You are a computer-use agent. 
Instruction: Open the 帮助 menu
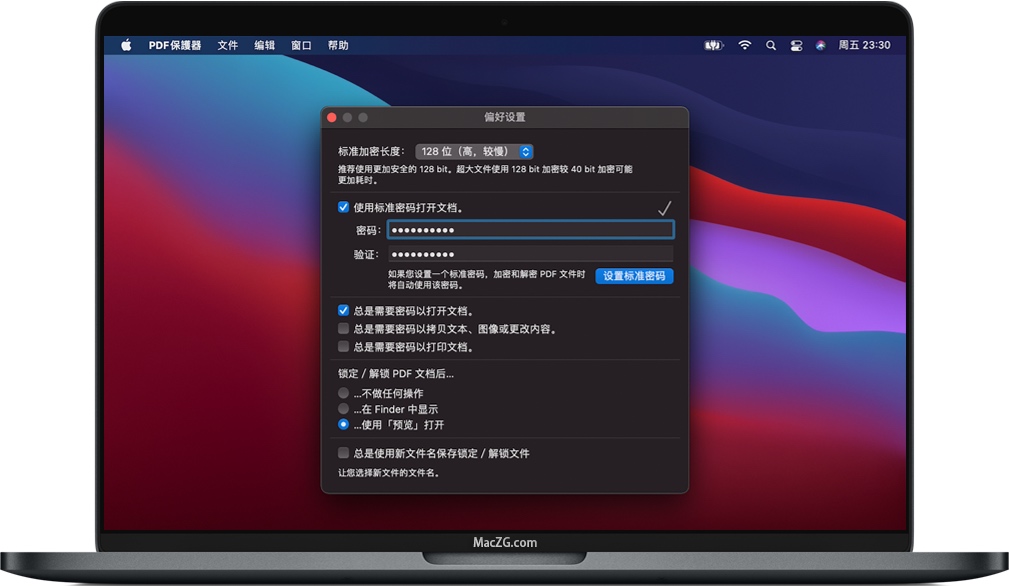tap(338, 44)
